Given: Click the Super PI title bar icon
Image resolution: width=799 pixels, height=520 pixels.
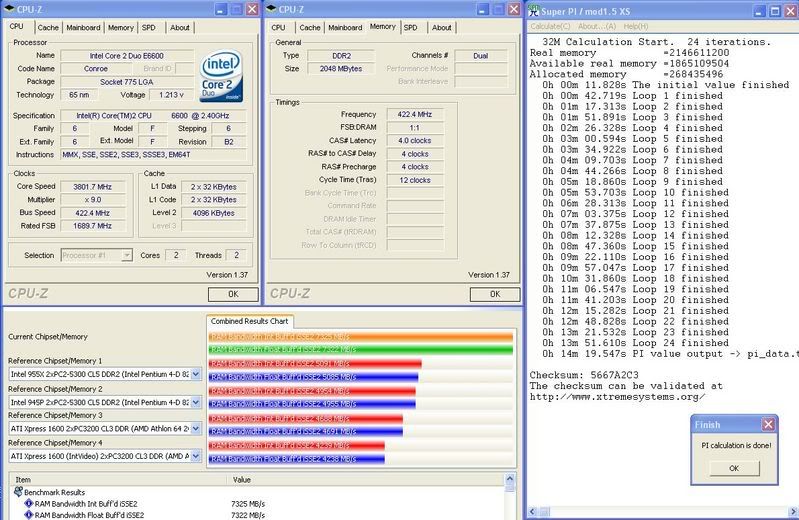Looking at the screenshot, I should pyautogui.click(x=534, y=10).
